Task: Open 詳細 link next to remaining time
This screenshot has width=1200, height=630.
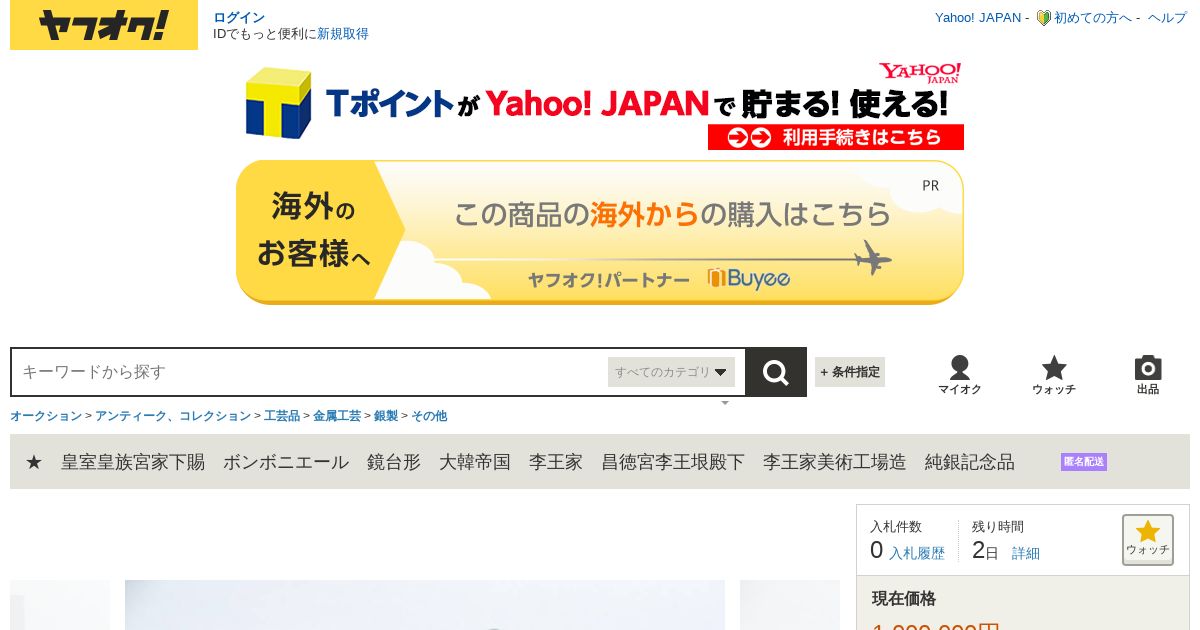Action: click(x=1026, y=553)
